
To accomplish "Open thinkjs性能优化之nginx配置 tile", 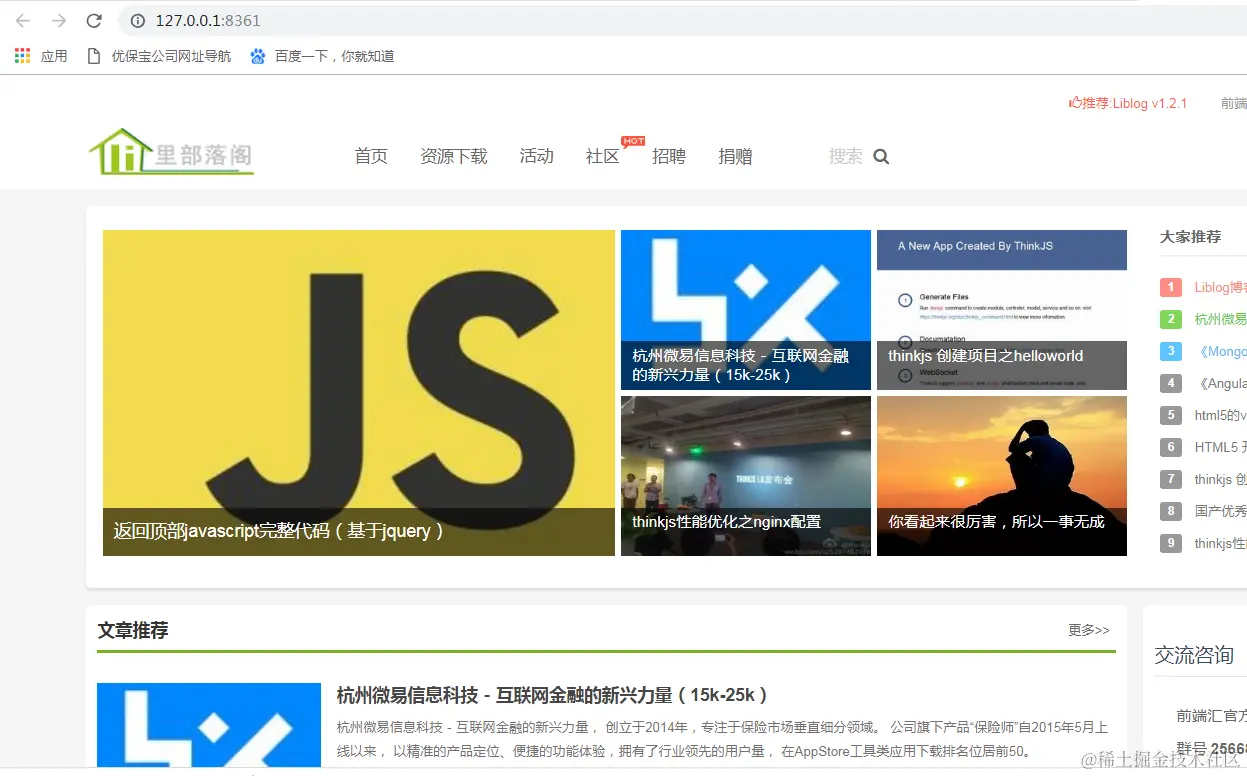I will click(746, 476).
